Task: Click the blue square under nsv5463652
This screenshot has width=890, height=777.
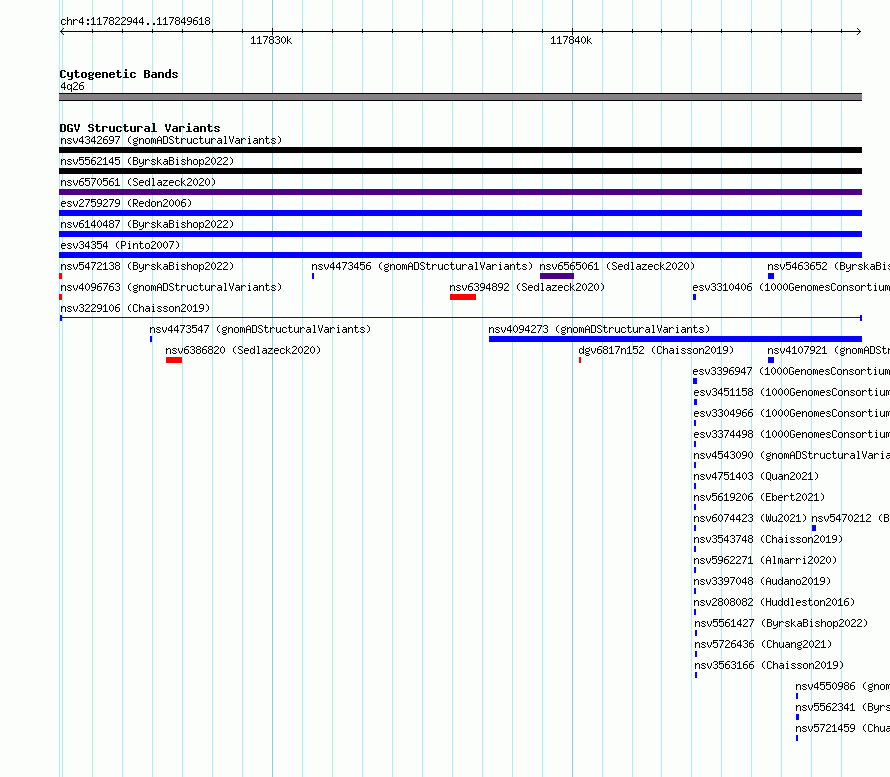Action: pyautogui.click(x=771, y=276)
